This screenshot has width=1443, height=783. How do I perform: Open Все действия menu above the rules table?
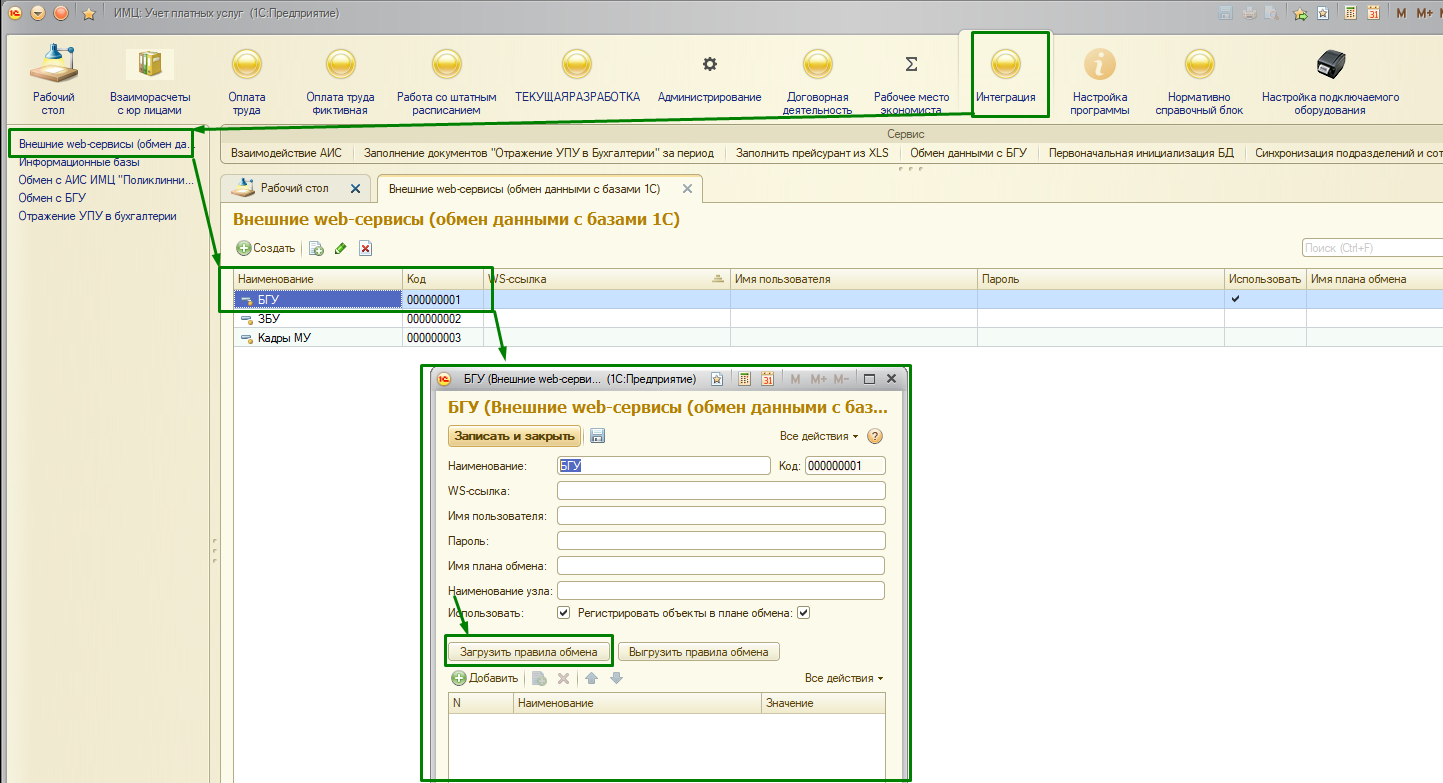[x=844, y=678]
